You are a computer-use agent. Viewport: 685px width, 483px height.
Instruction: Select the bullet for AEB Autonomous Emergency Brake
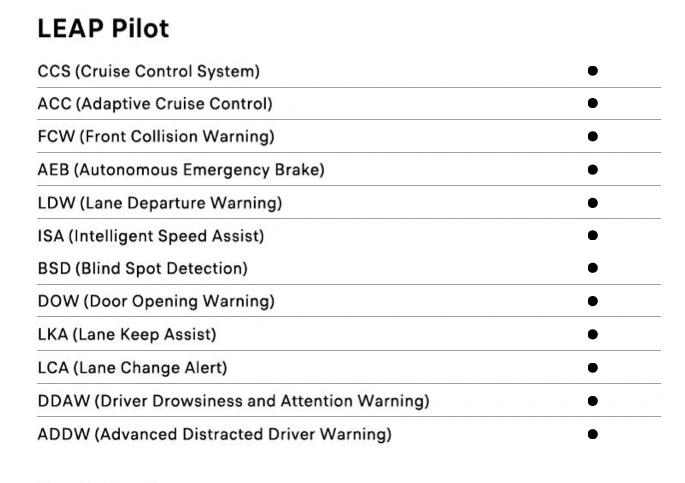click(x=592, y=169)
